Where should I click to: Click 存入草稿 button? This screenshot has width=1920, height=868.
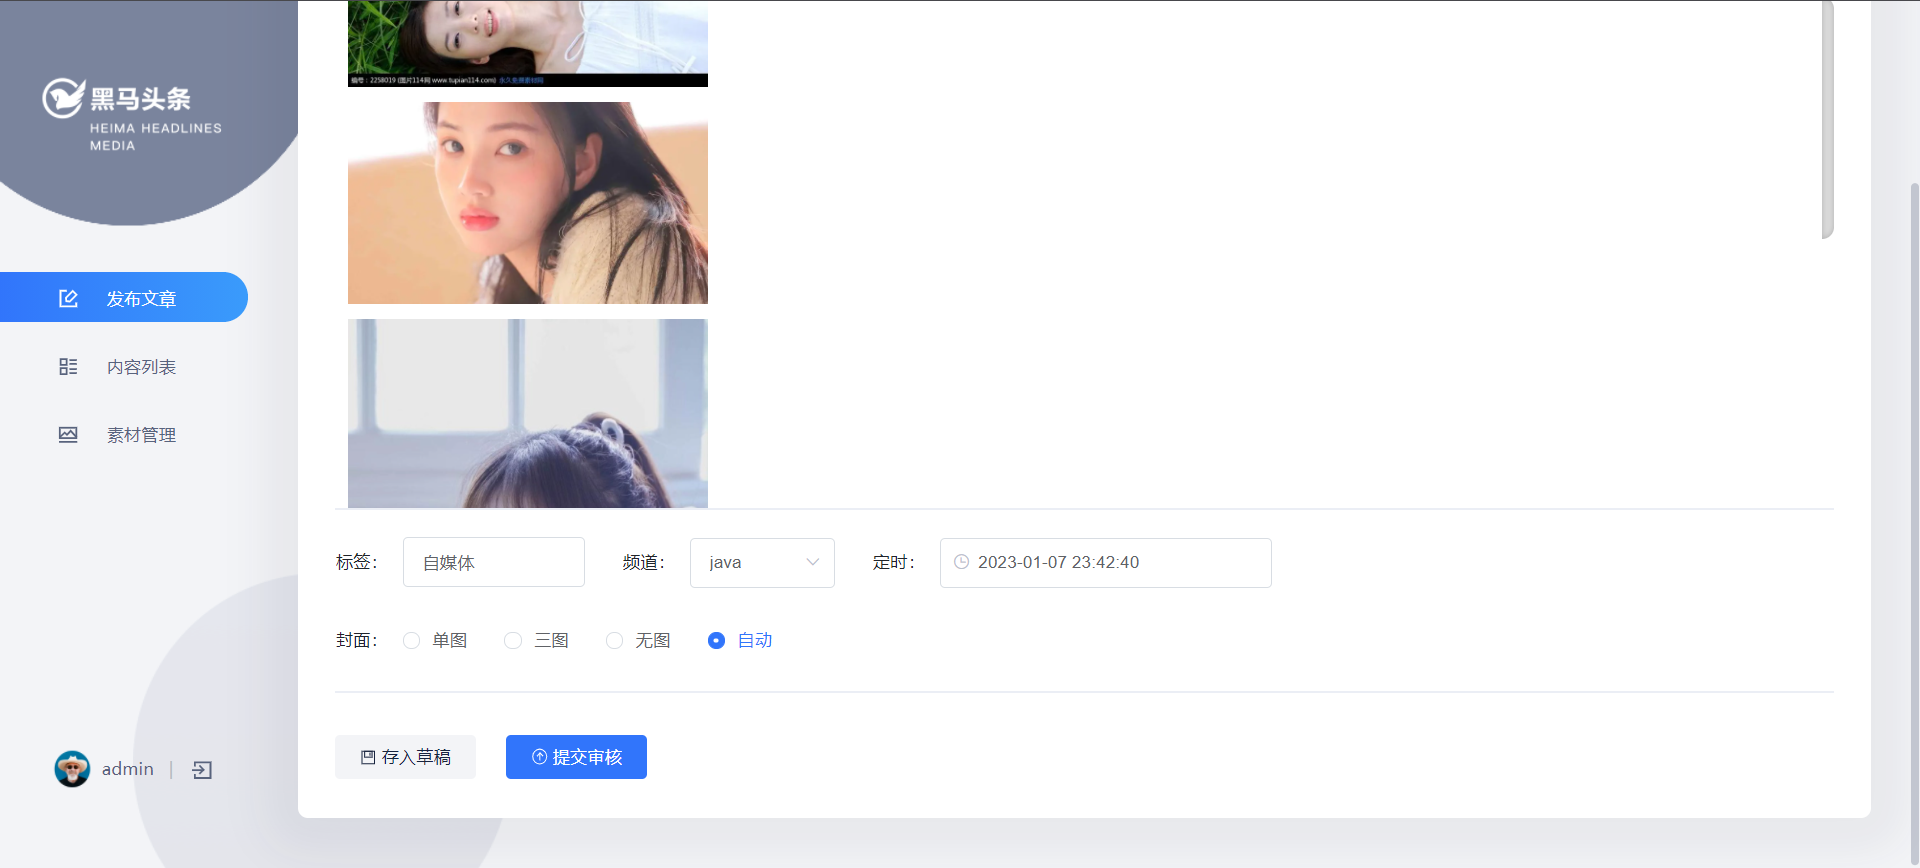click(405, 757)
